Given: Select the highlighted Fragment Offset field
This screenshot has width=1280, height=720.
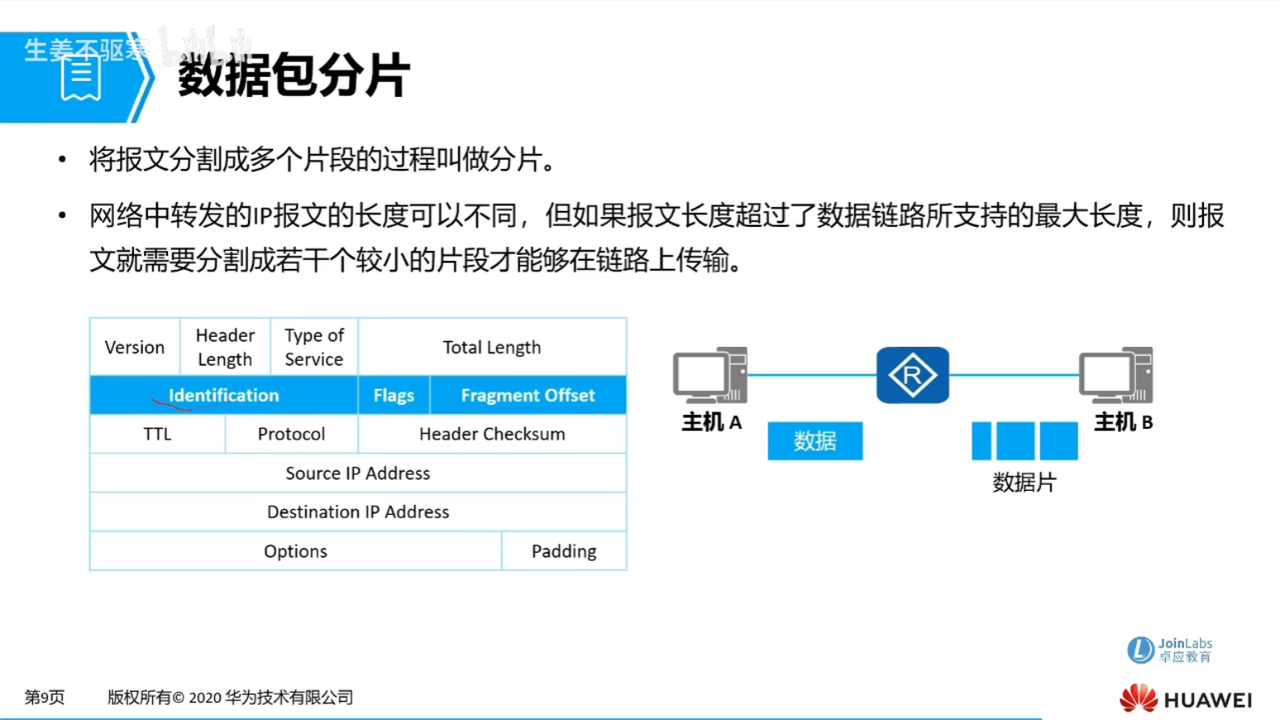Looking at the screenshot, I should tap(528, 395).
